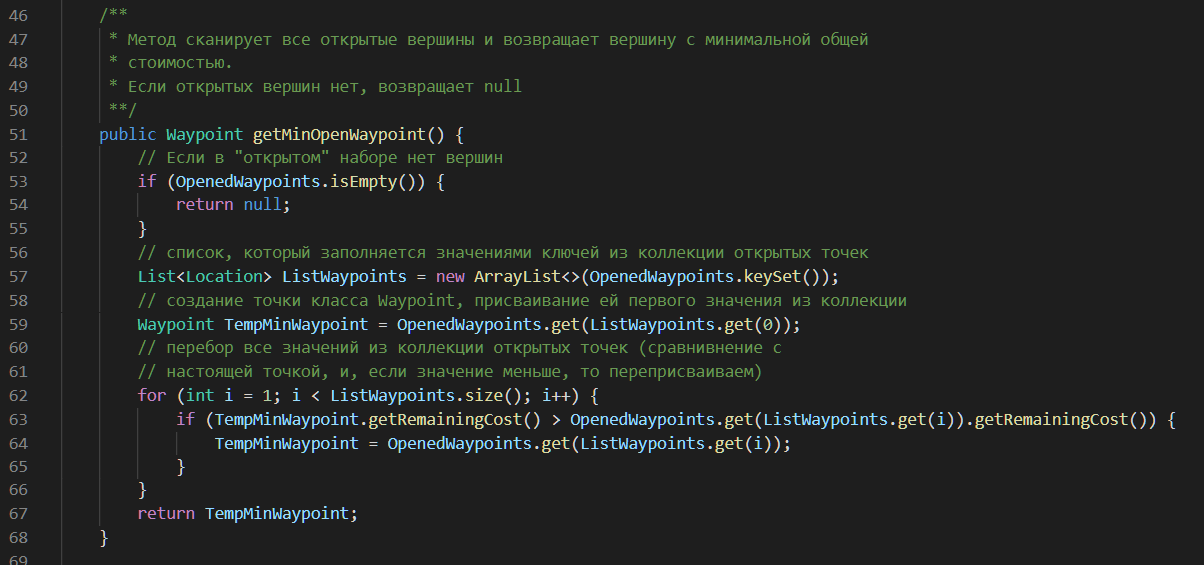Image resolution: width=1204 pixels, height=565 pixels.
Task: Click the for keyword on line 62
Action: coord(152,395)
